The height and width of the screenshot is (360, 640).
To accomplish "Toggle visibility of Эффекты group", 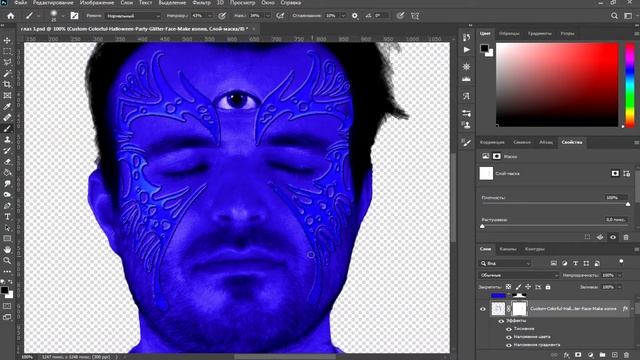I will click(501, 321).
